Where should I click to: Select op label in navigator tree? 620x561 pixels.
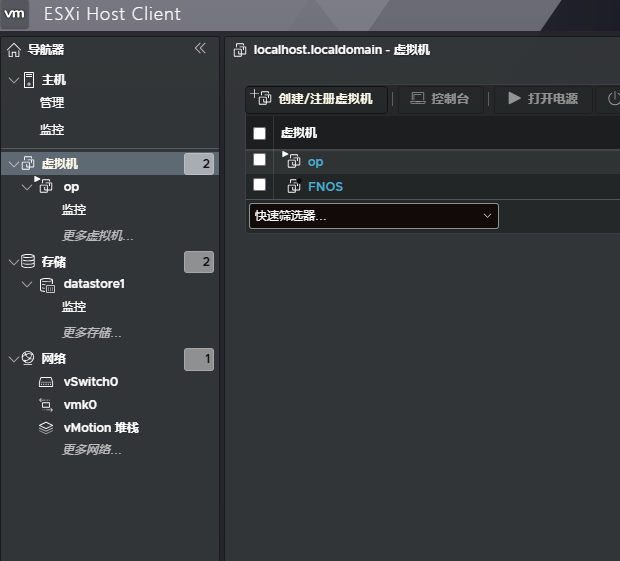coord(72,187)
